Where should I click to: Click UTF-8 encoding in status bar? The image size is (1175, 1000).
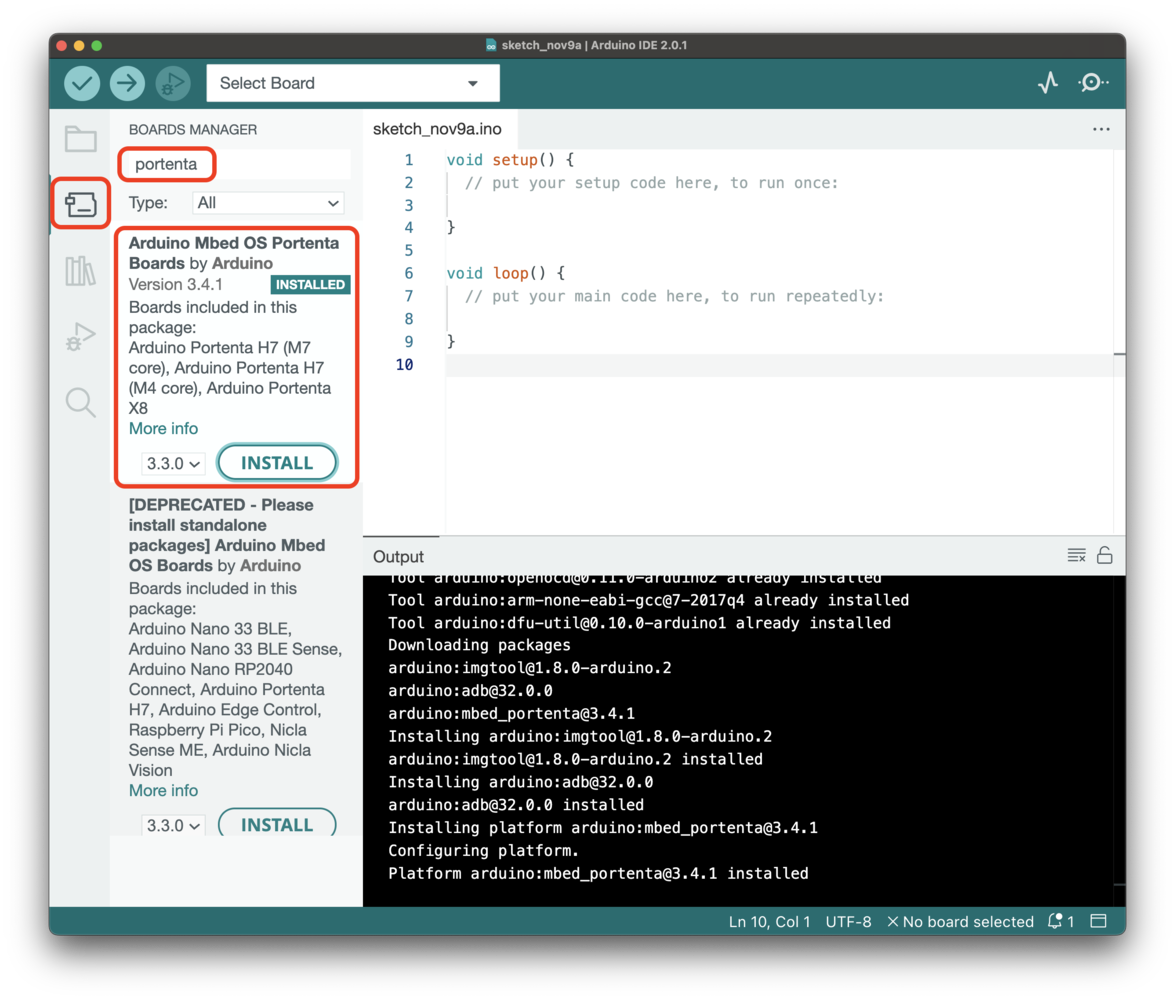pos(848,921)
